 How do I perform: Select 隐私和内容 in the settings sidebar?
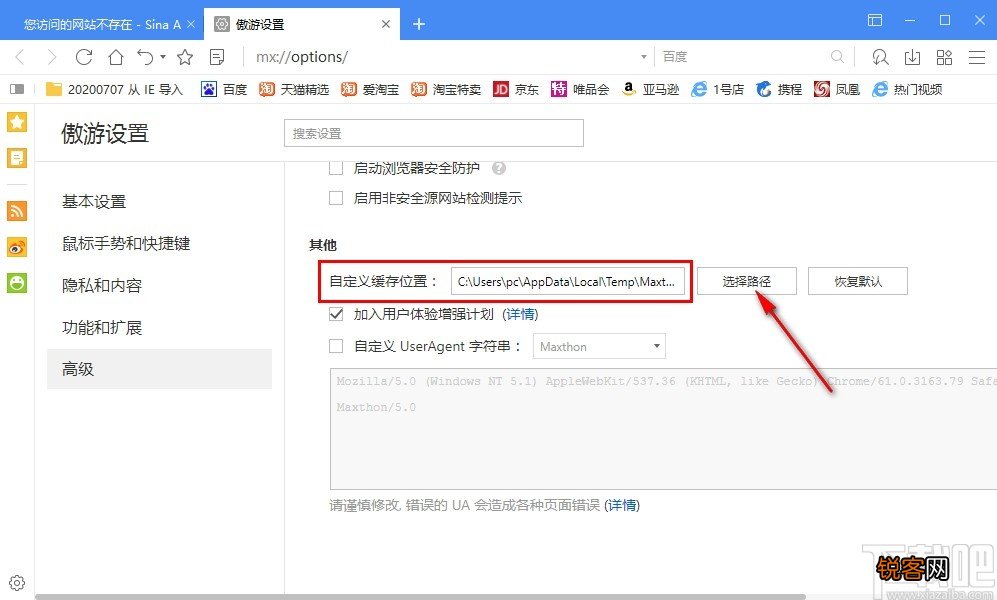(101, 285)
